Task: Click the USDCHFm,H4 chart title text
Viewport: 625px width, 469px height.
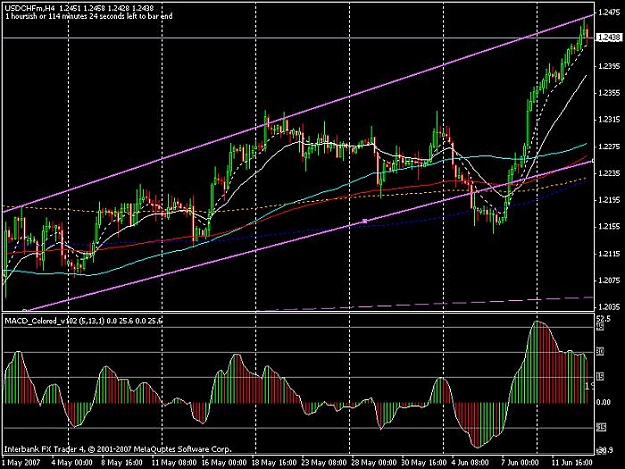Action: (x=30, y=8)
